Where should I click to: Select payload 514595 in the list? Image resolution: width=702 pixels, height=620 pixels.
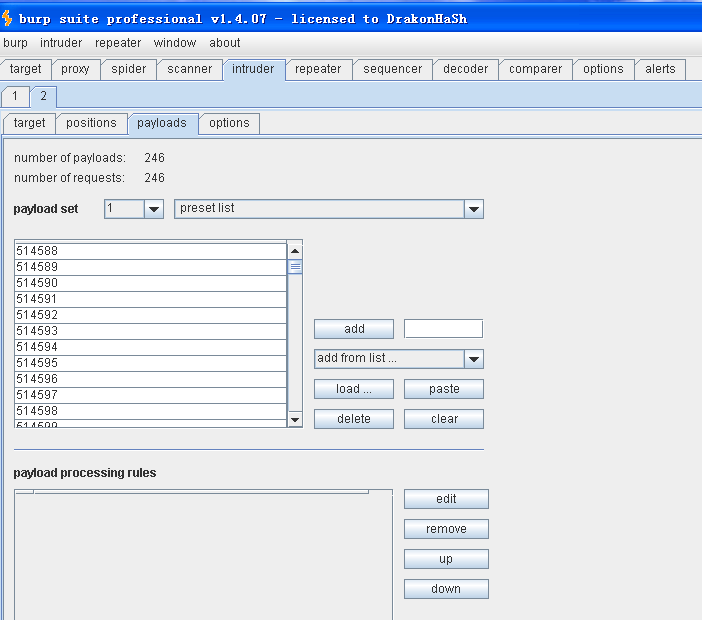[150, 363]
